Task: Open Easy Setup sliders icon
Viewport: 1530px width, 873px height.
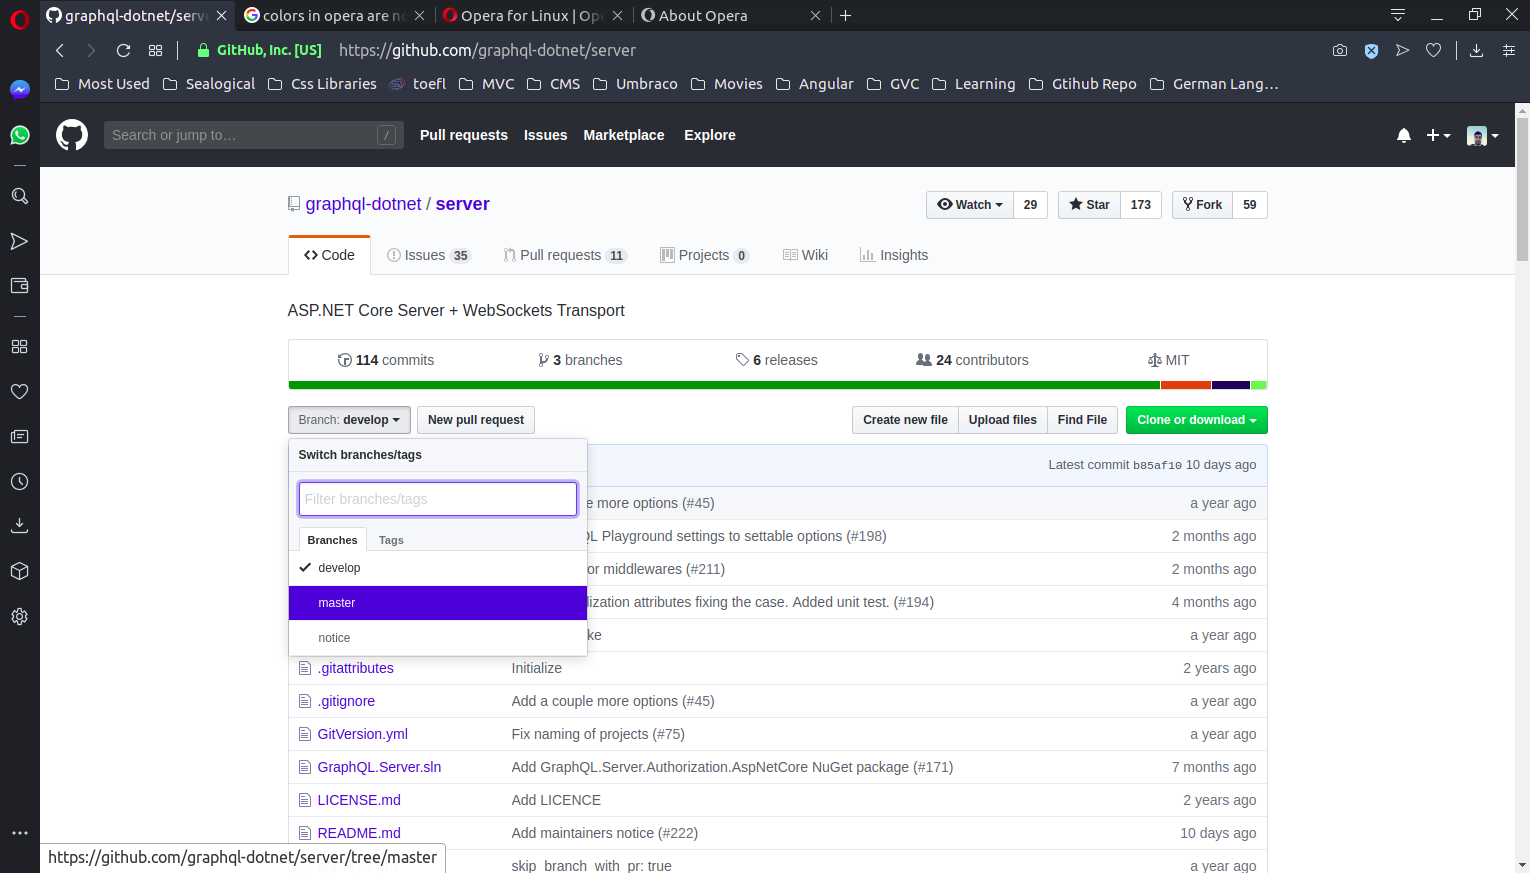Action: point(1509,50)
